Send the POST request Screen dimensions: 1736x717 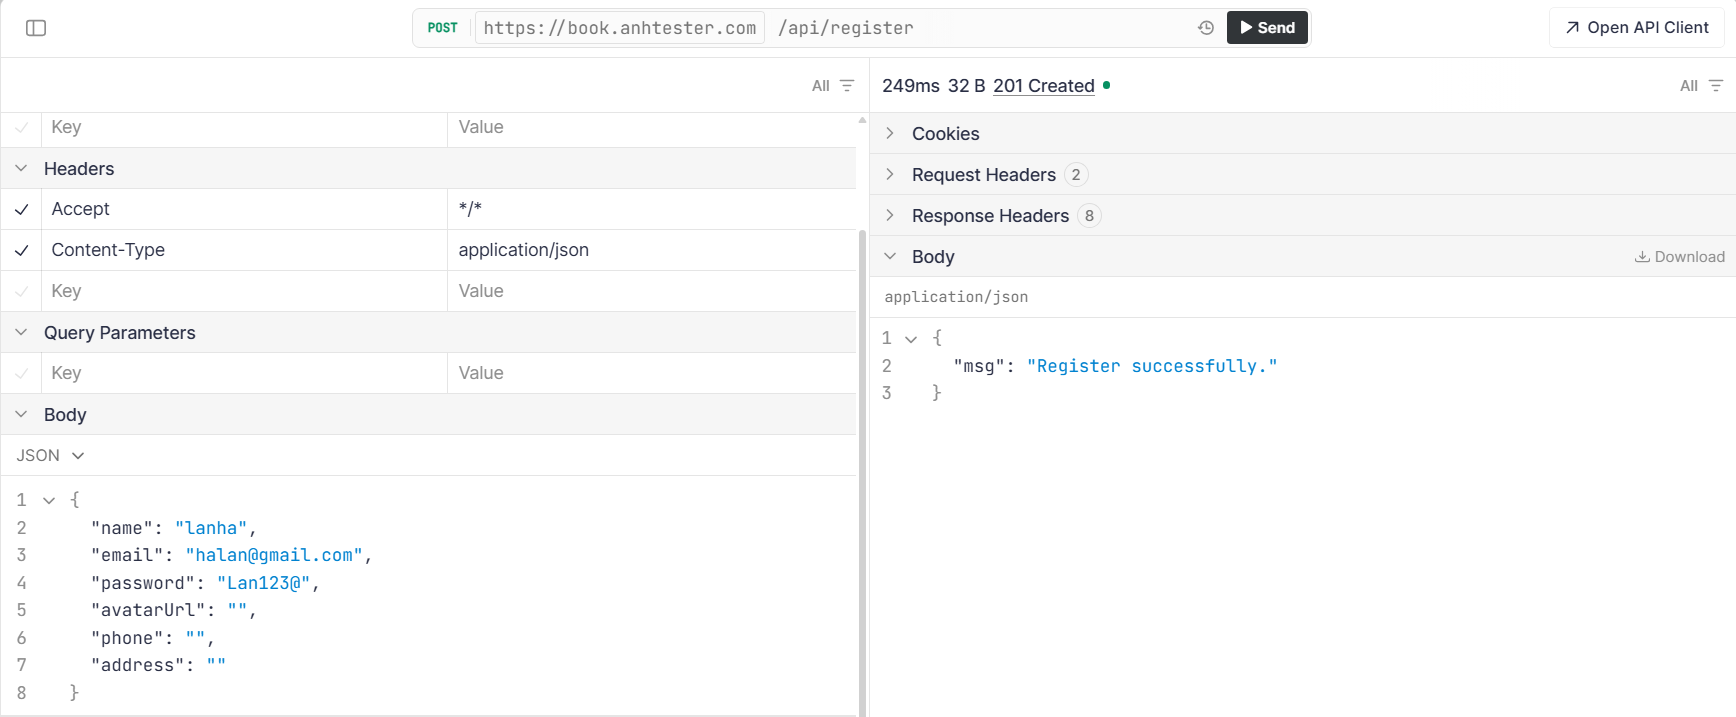1266,28
